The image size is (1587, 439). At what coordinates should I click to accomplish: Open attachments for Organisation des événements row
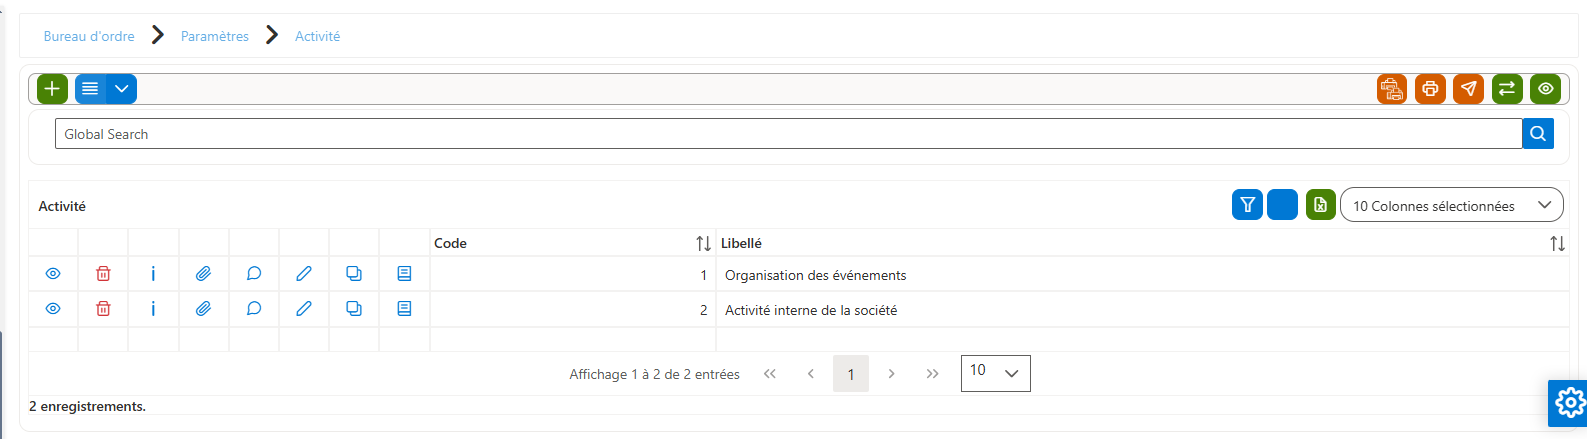click(x=203, y=274)
